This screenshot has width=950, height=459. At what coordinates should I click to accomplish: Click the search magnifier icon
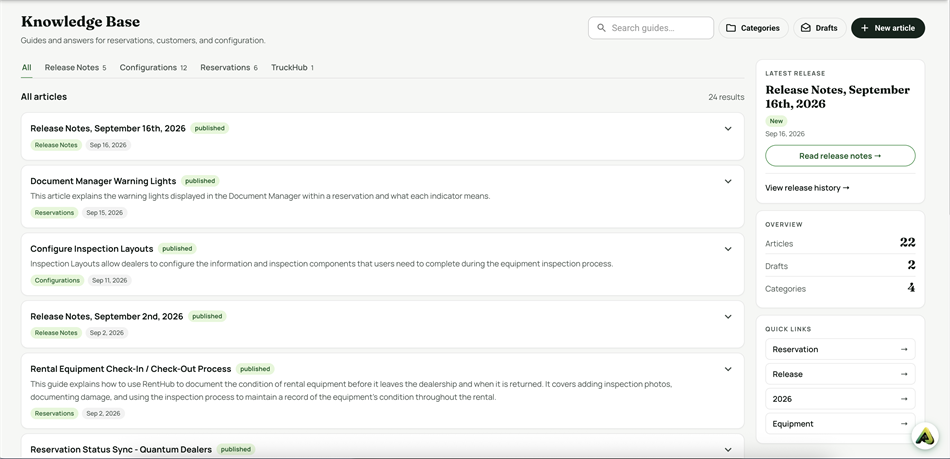tap(601, 28)
